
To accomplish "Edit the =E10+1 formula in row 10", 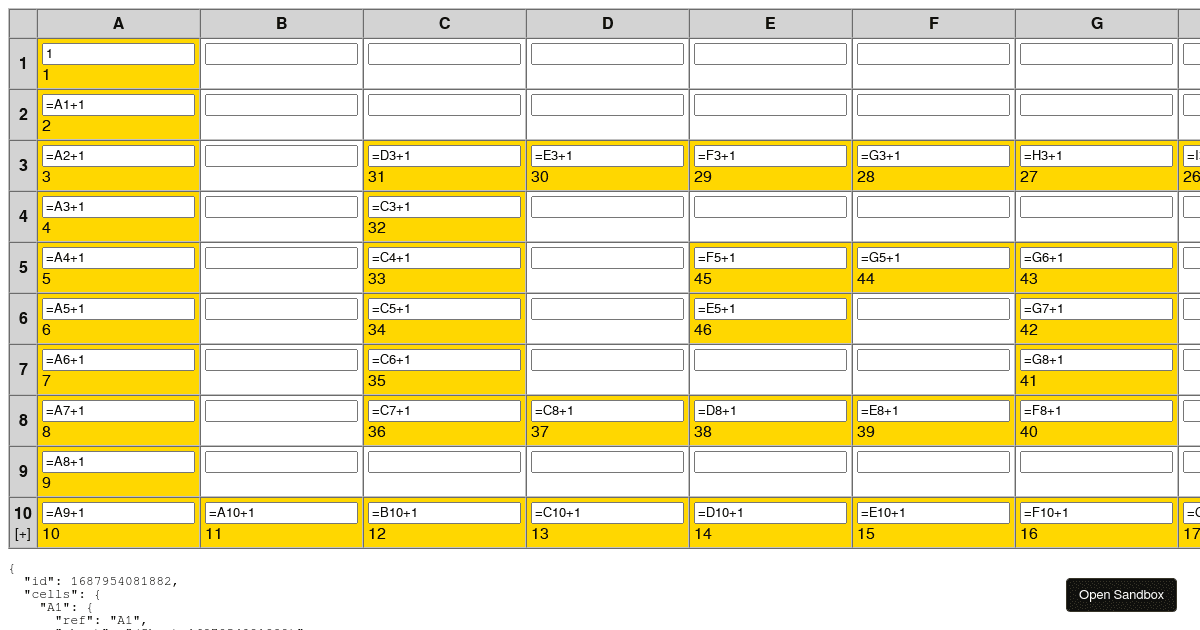I will click(933, 512).
